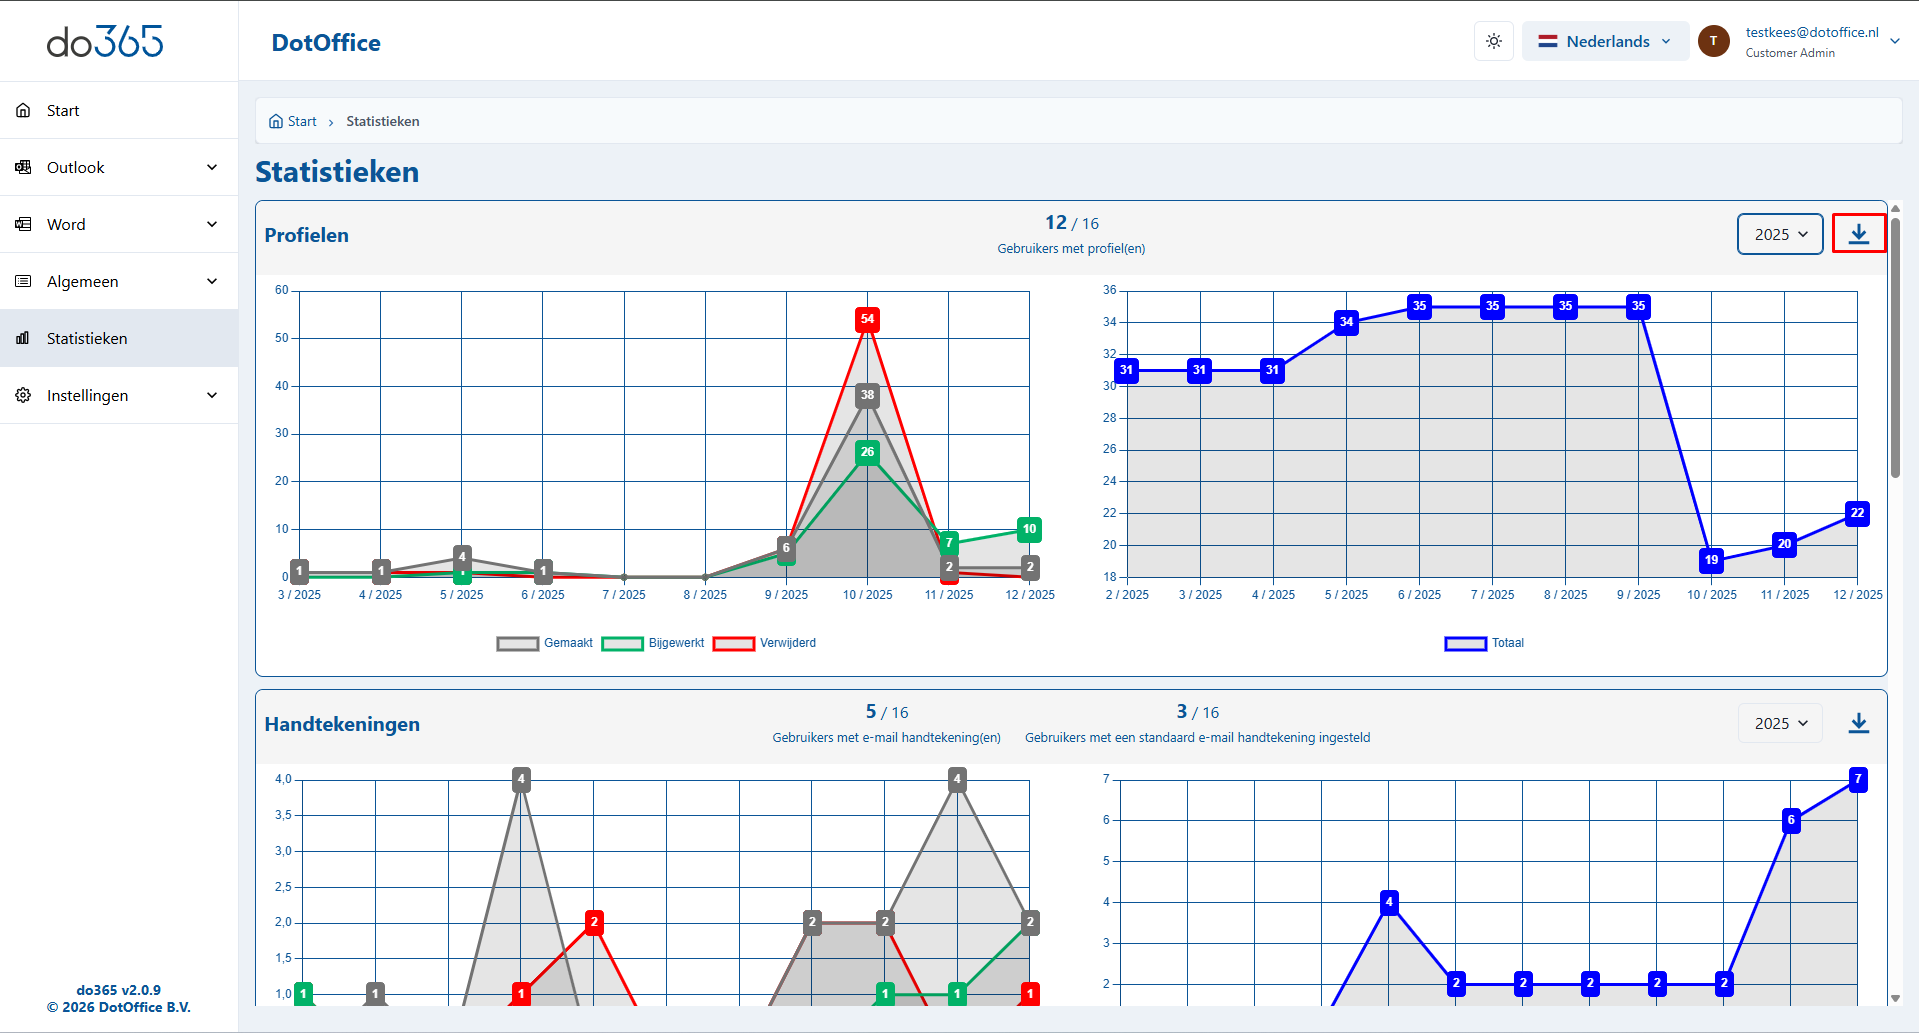Click the breadcrumb home icon
This screenshot has width=1919, height=1033.
[276, 122]
